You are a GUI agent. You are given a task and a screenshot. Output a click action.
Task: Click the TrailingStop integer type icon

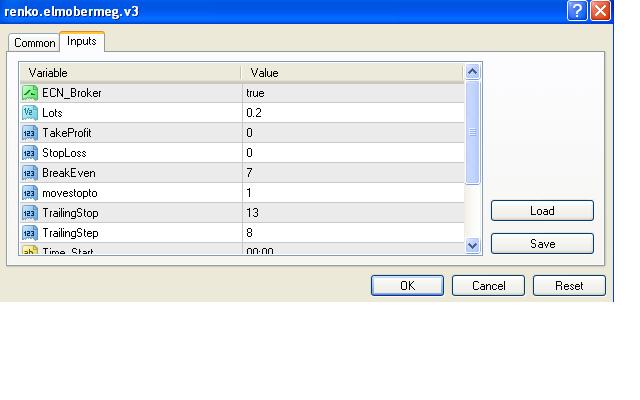[x=30, y=213]
